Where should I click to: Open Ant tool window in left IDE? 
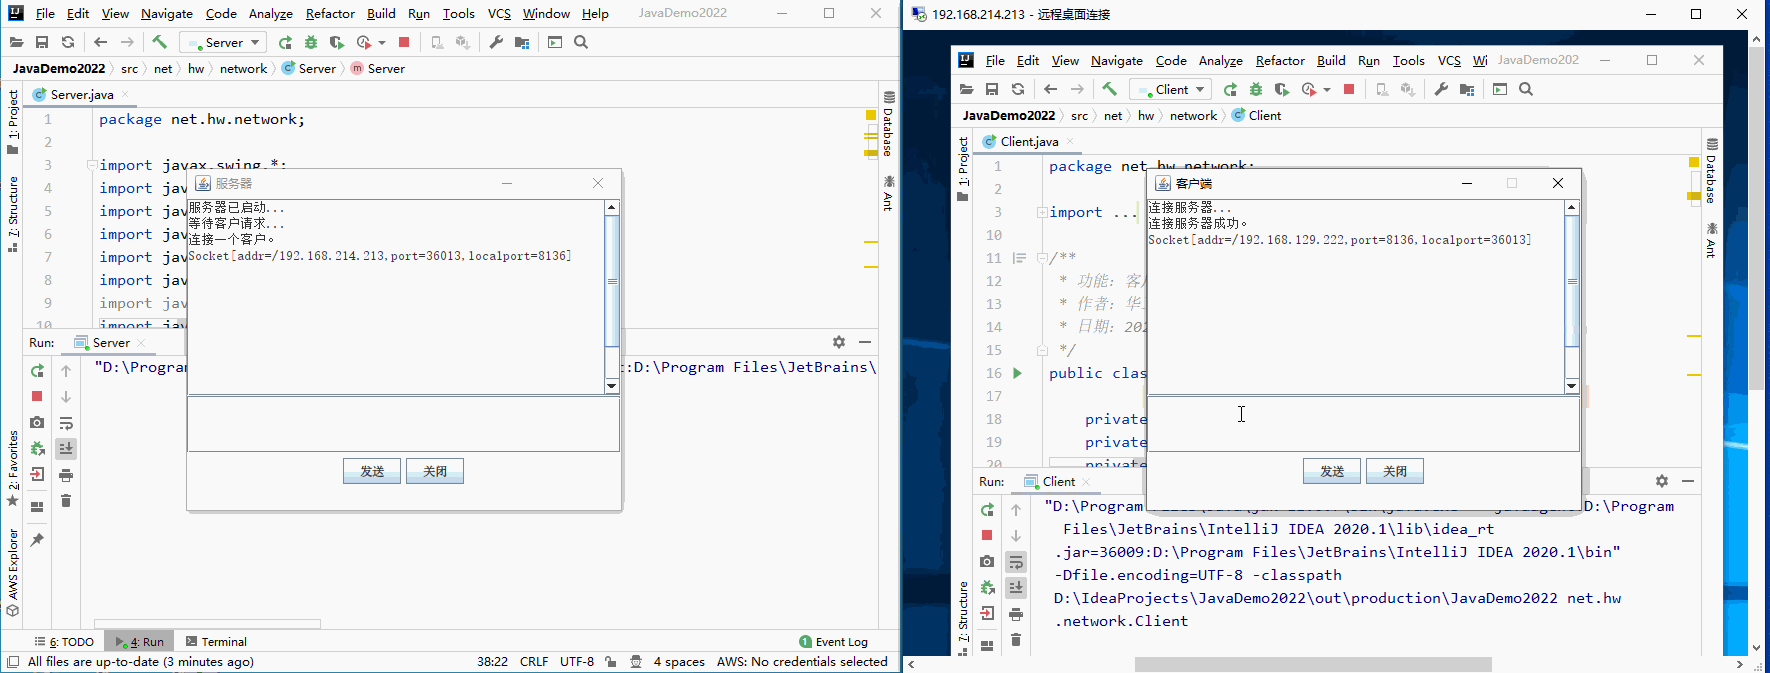(x=888, y=193)
